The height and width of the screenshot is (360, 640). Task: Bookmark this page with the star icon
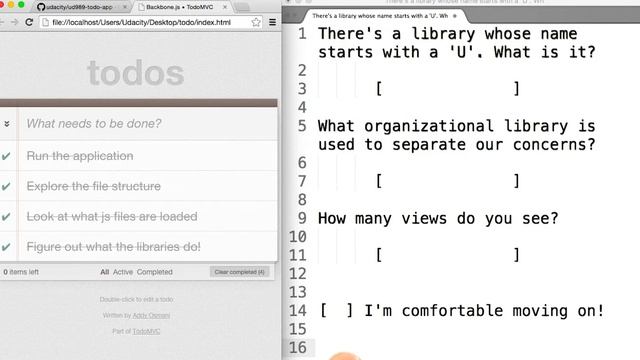coord(256,22)
